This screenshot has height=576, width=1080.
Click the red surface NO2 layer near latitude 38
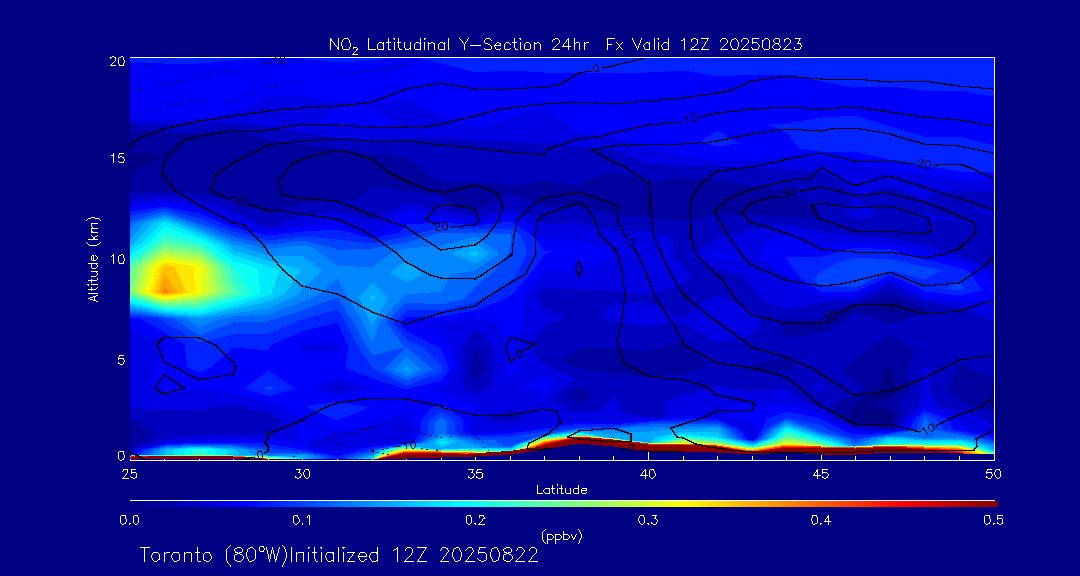580,439
